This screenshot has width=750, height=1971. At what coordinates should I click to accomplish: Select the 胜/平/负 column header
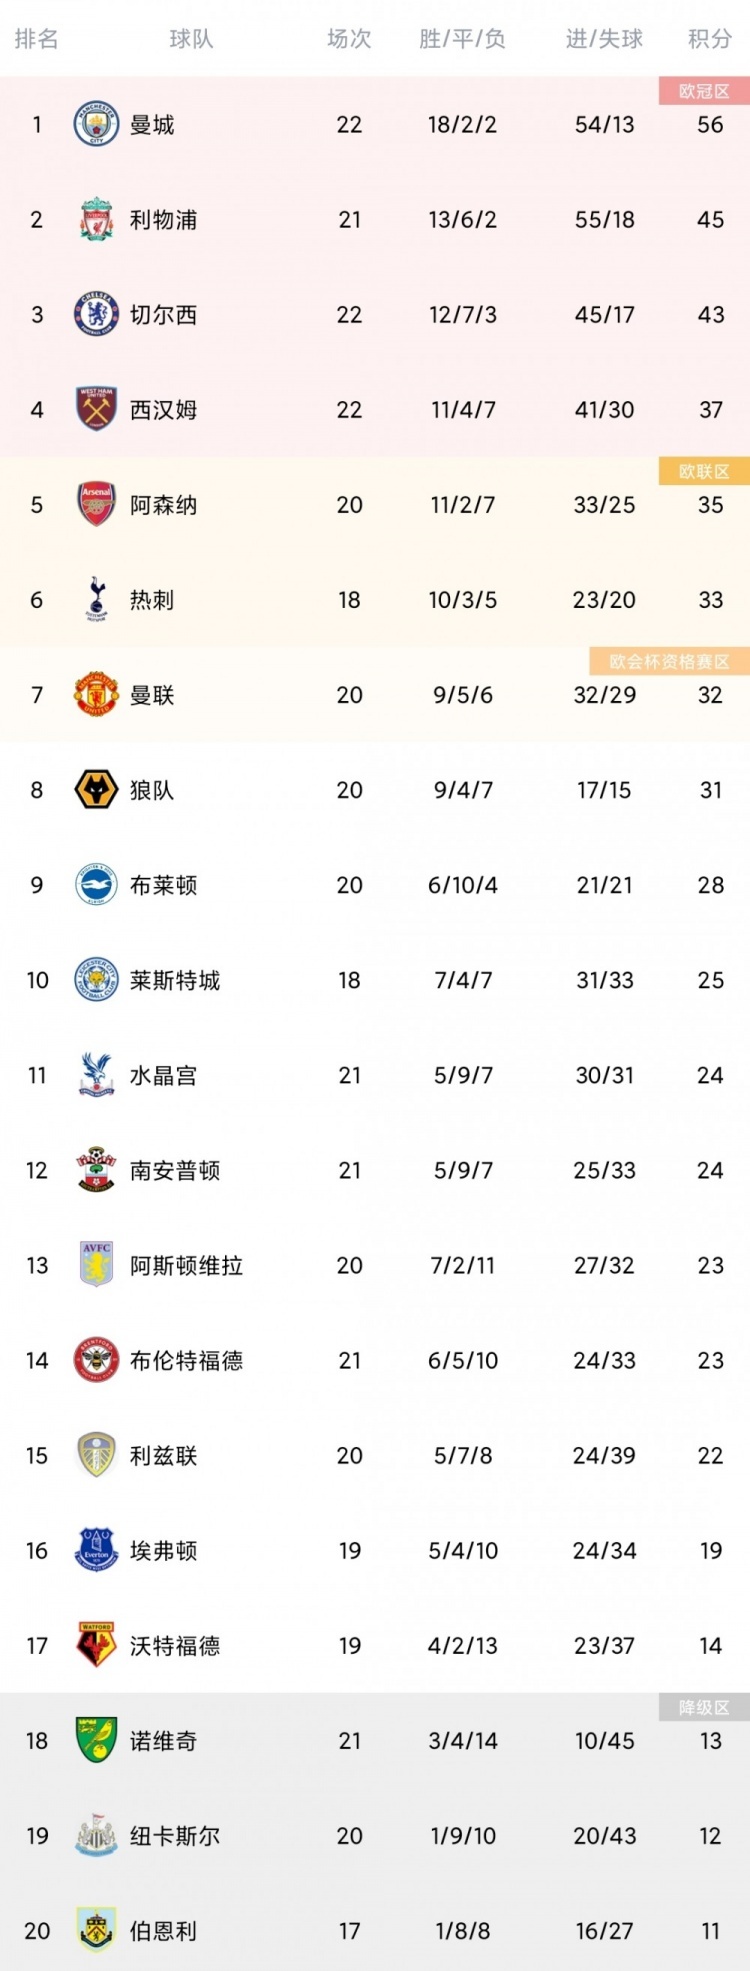click(x=462, y=39)
